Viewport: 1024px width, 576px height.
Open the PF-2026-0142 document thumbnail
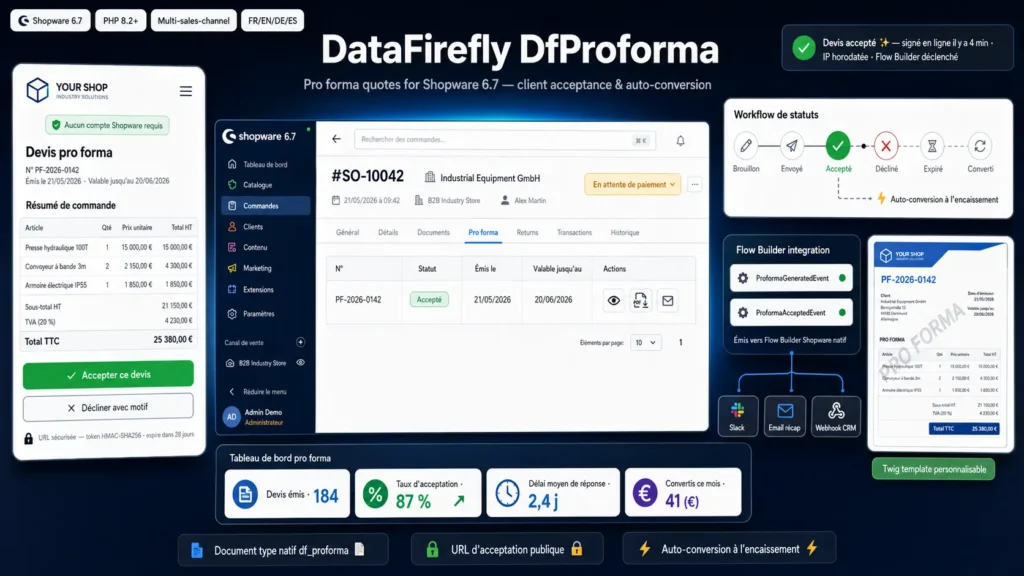coord(940,344)
